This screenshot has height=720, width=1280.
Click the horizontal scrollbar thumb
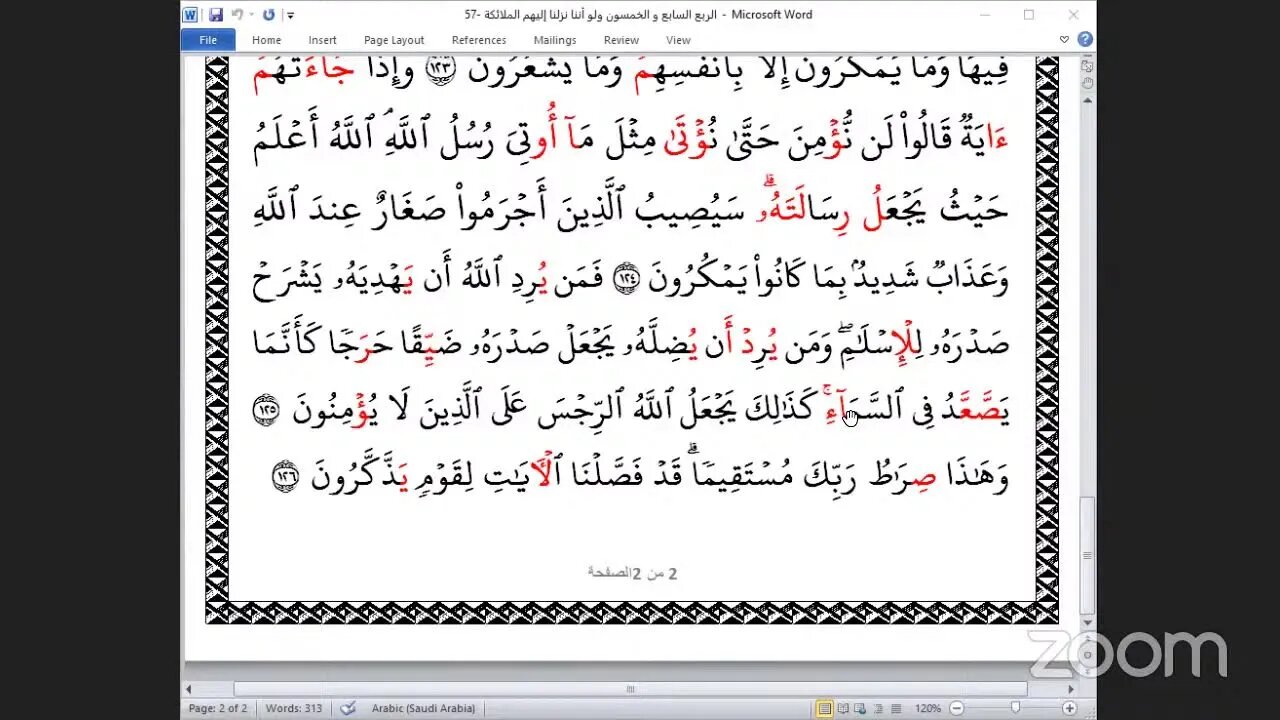[630, 689]
